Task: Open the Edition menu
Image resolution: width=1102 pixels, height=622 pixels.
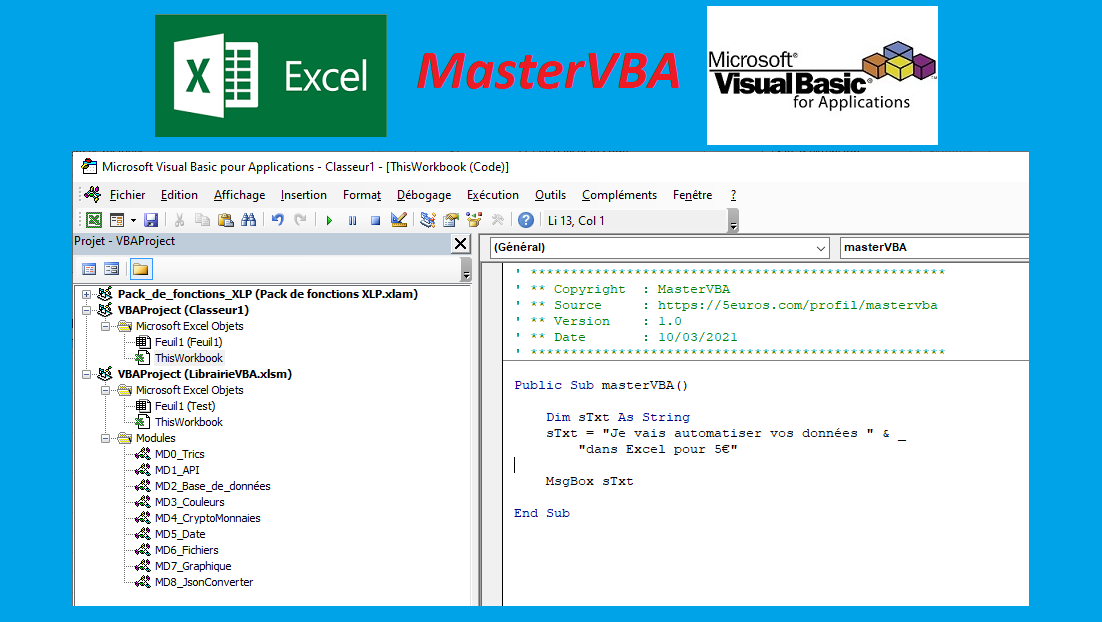Action: pos(179,195)
